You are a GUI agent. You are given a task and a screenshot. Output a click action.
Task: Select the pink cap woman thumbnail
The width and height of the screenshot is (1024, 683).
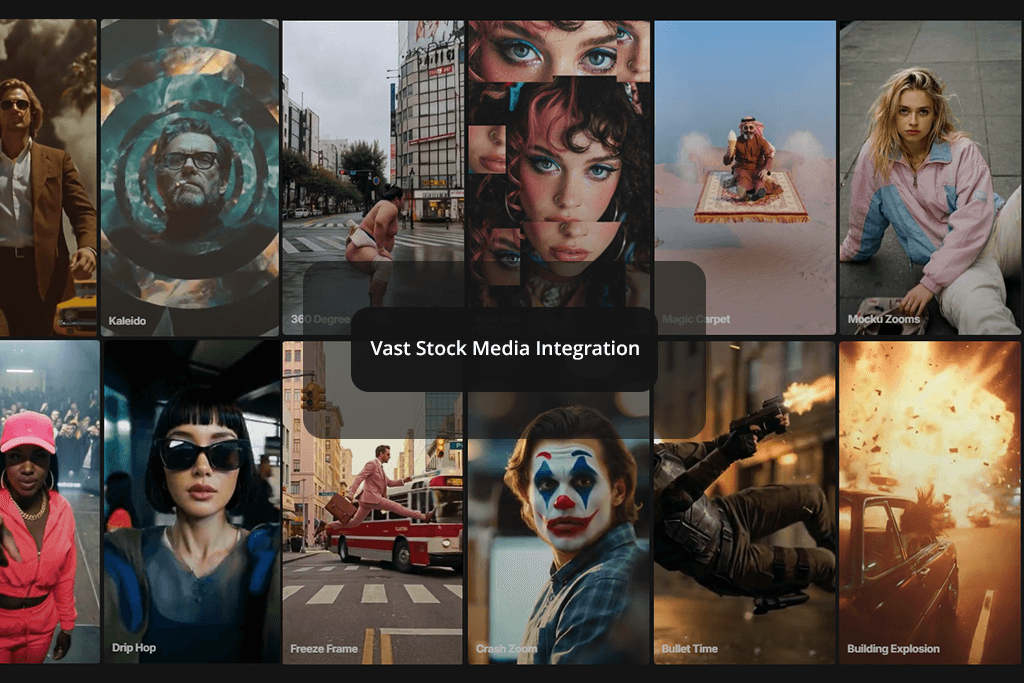pos(50,501)
